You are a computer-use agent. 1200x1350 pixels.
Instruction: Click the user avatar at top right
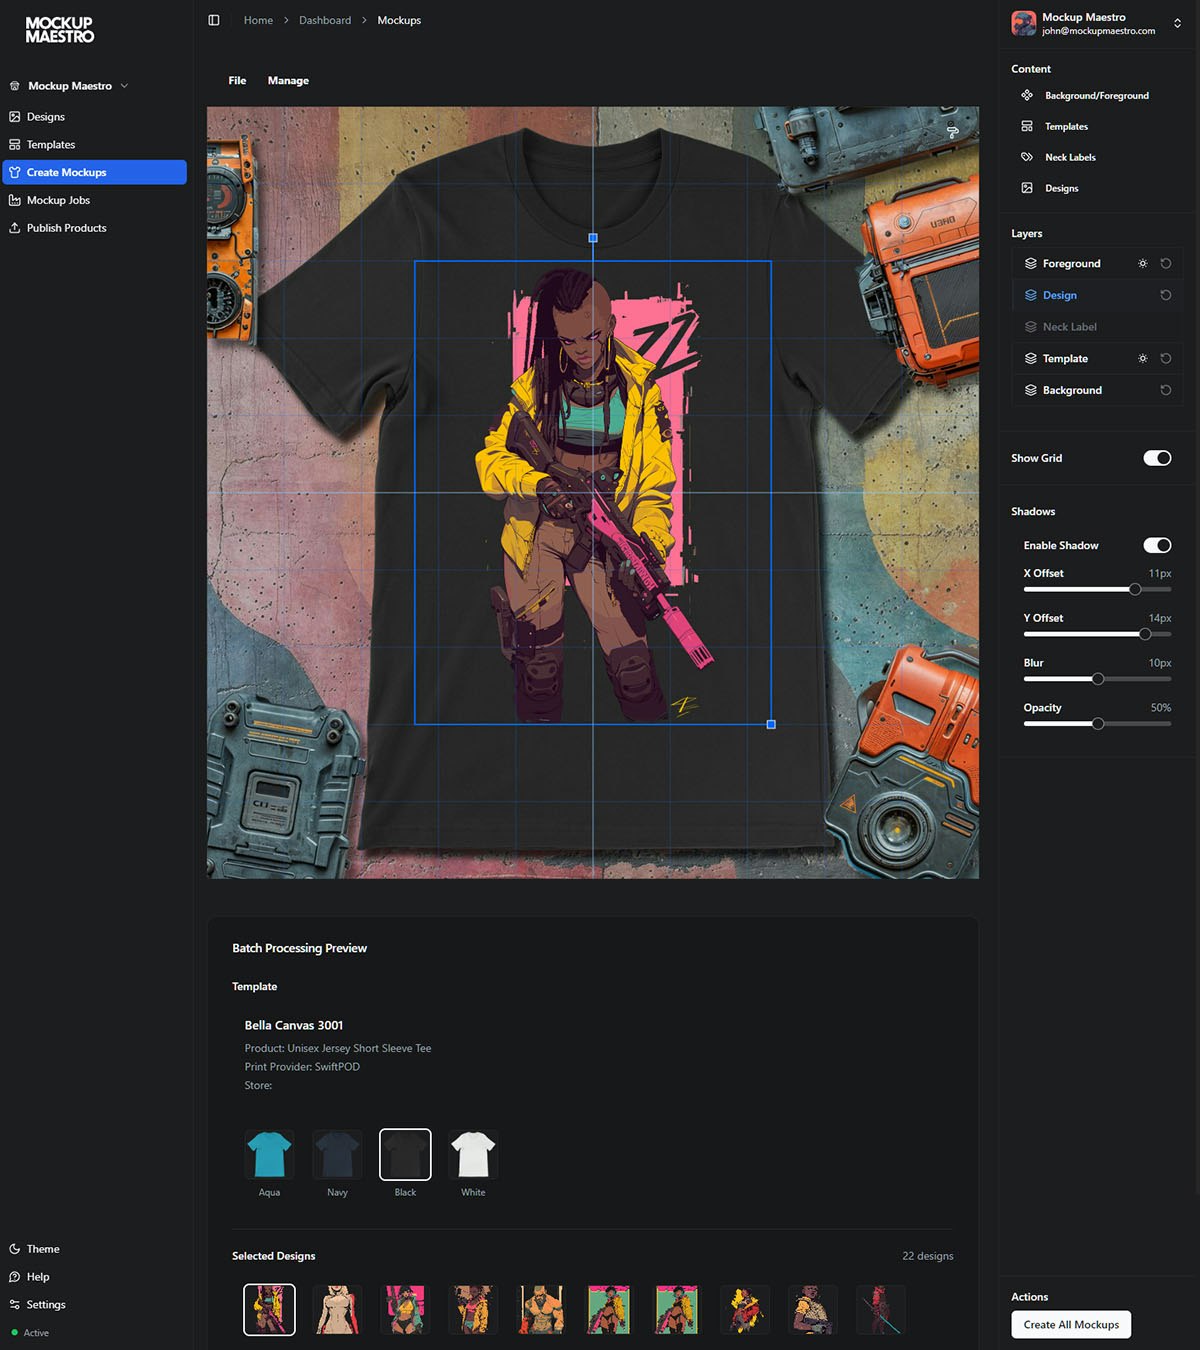point(1024,23)
